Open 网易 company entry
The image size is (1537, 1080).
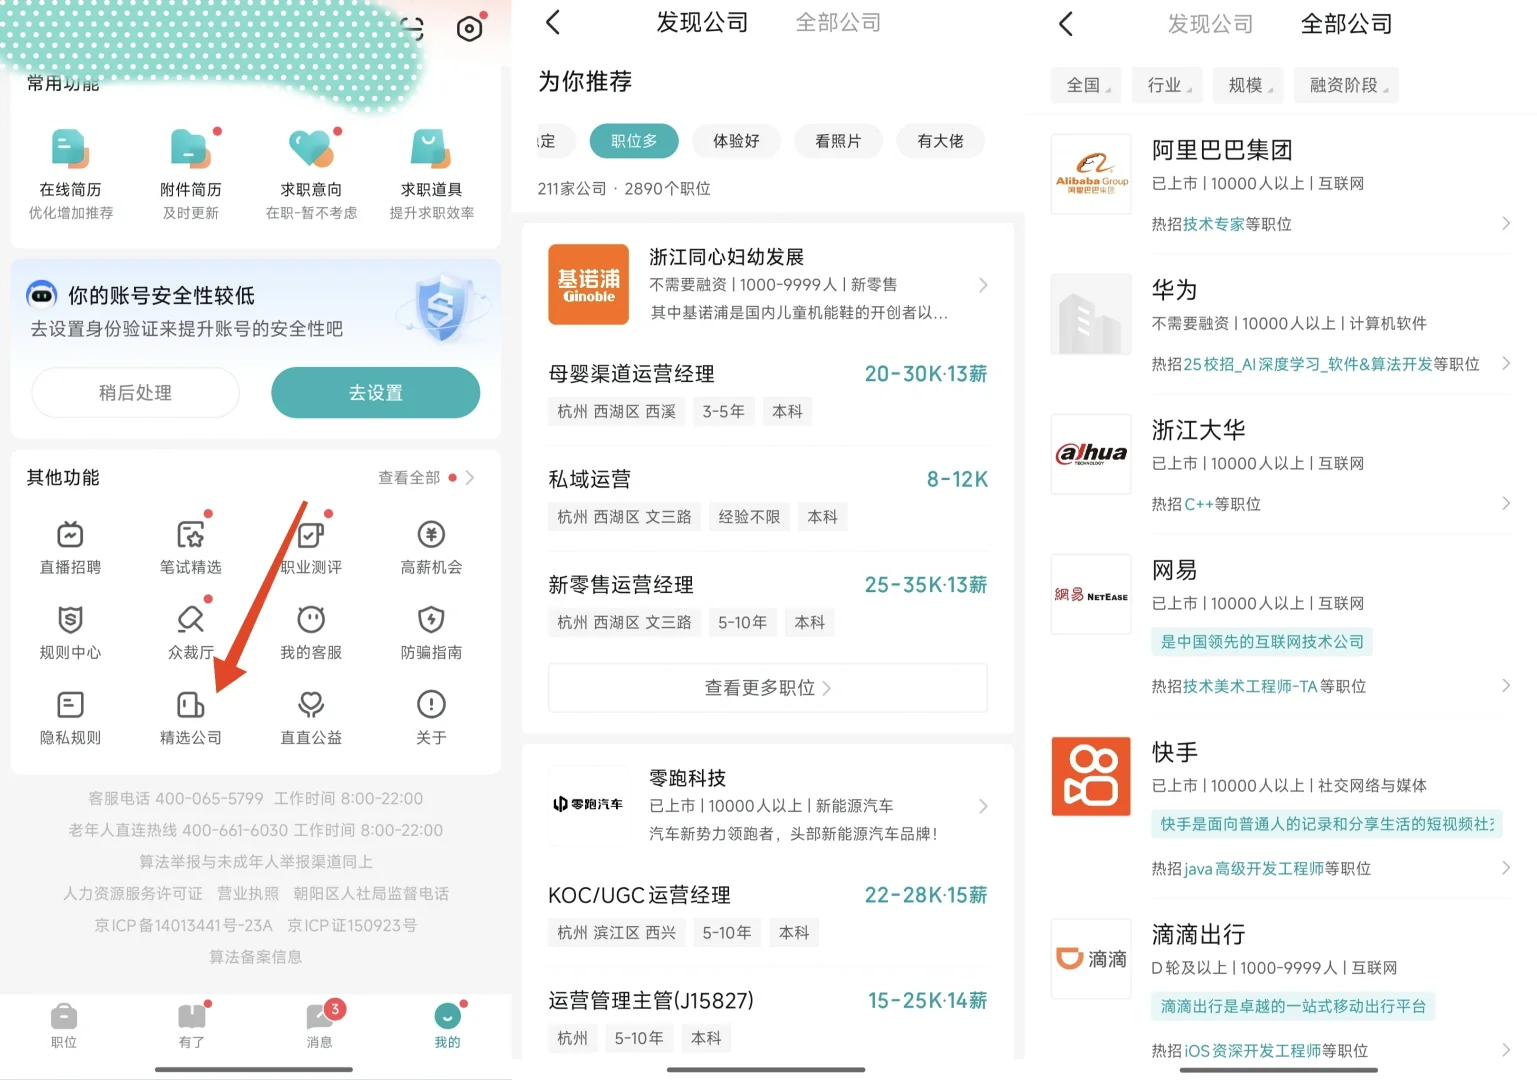point(1281,625)
